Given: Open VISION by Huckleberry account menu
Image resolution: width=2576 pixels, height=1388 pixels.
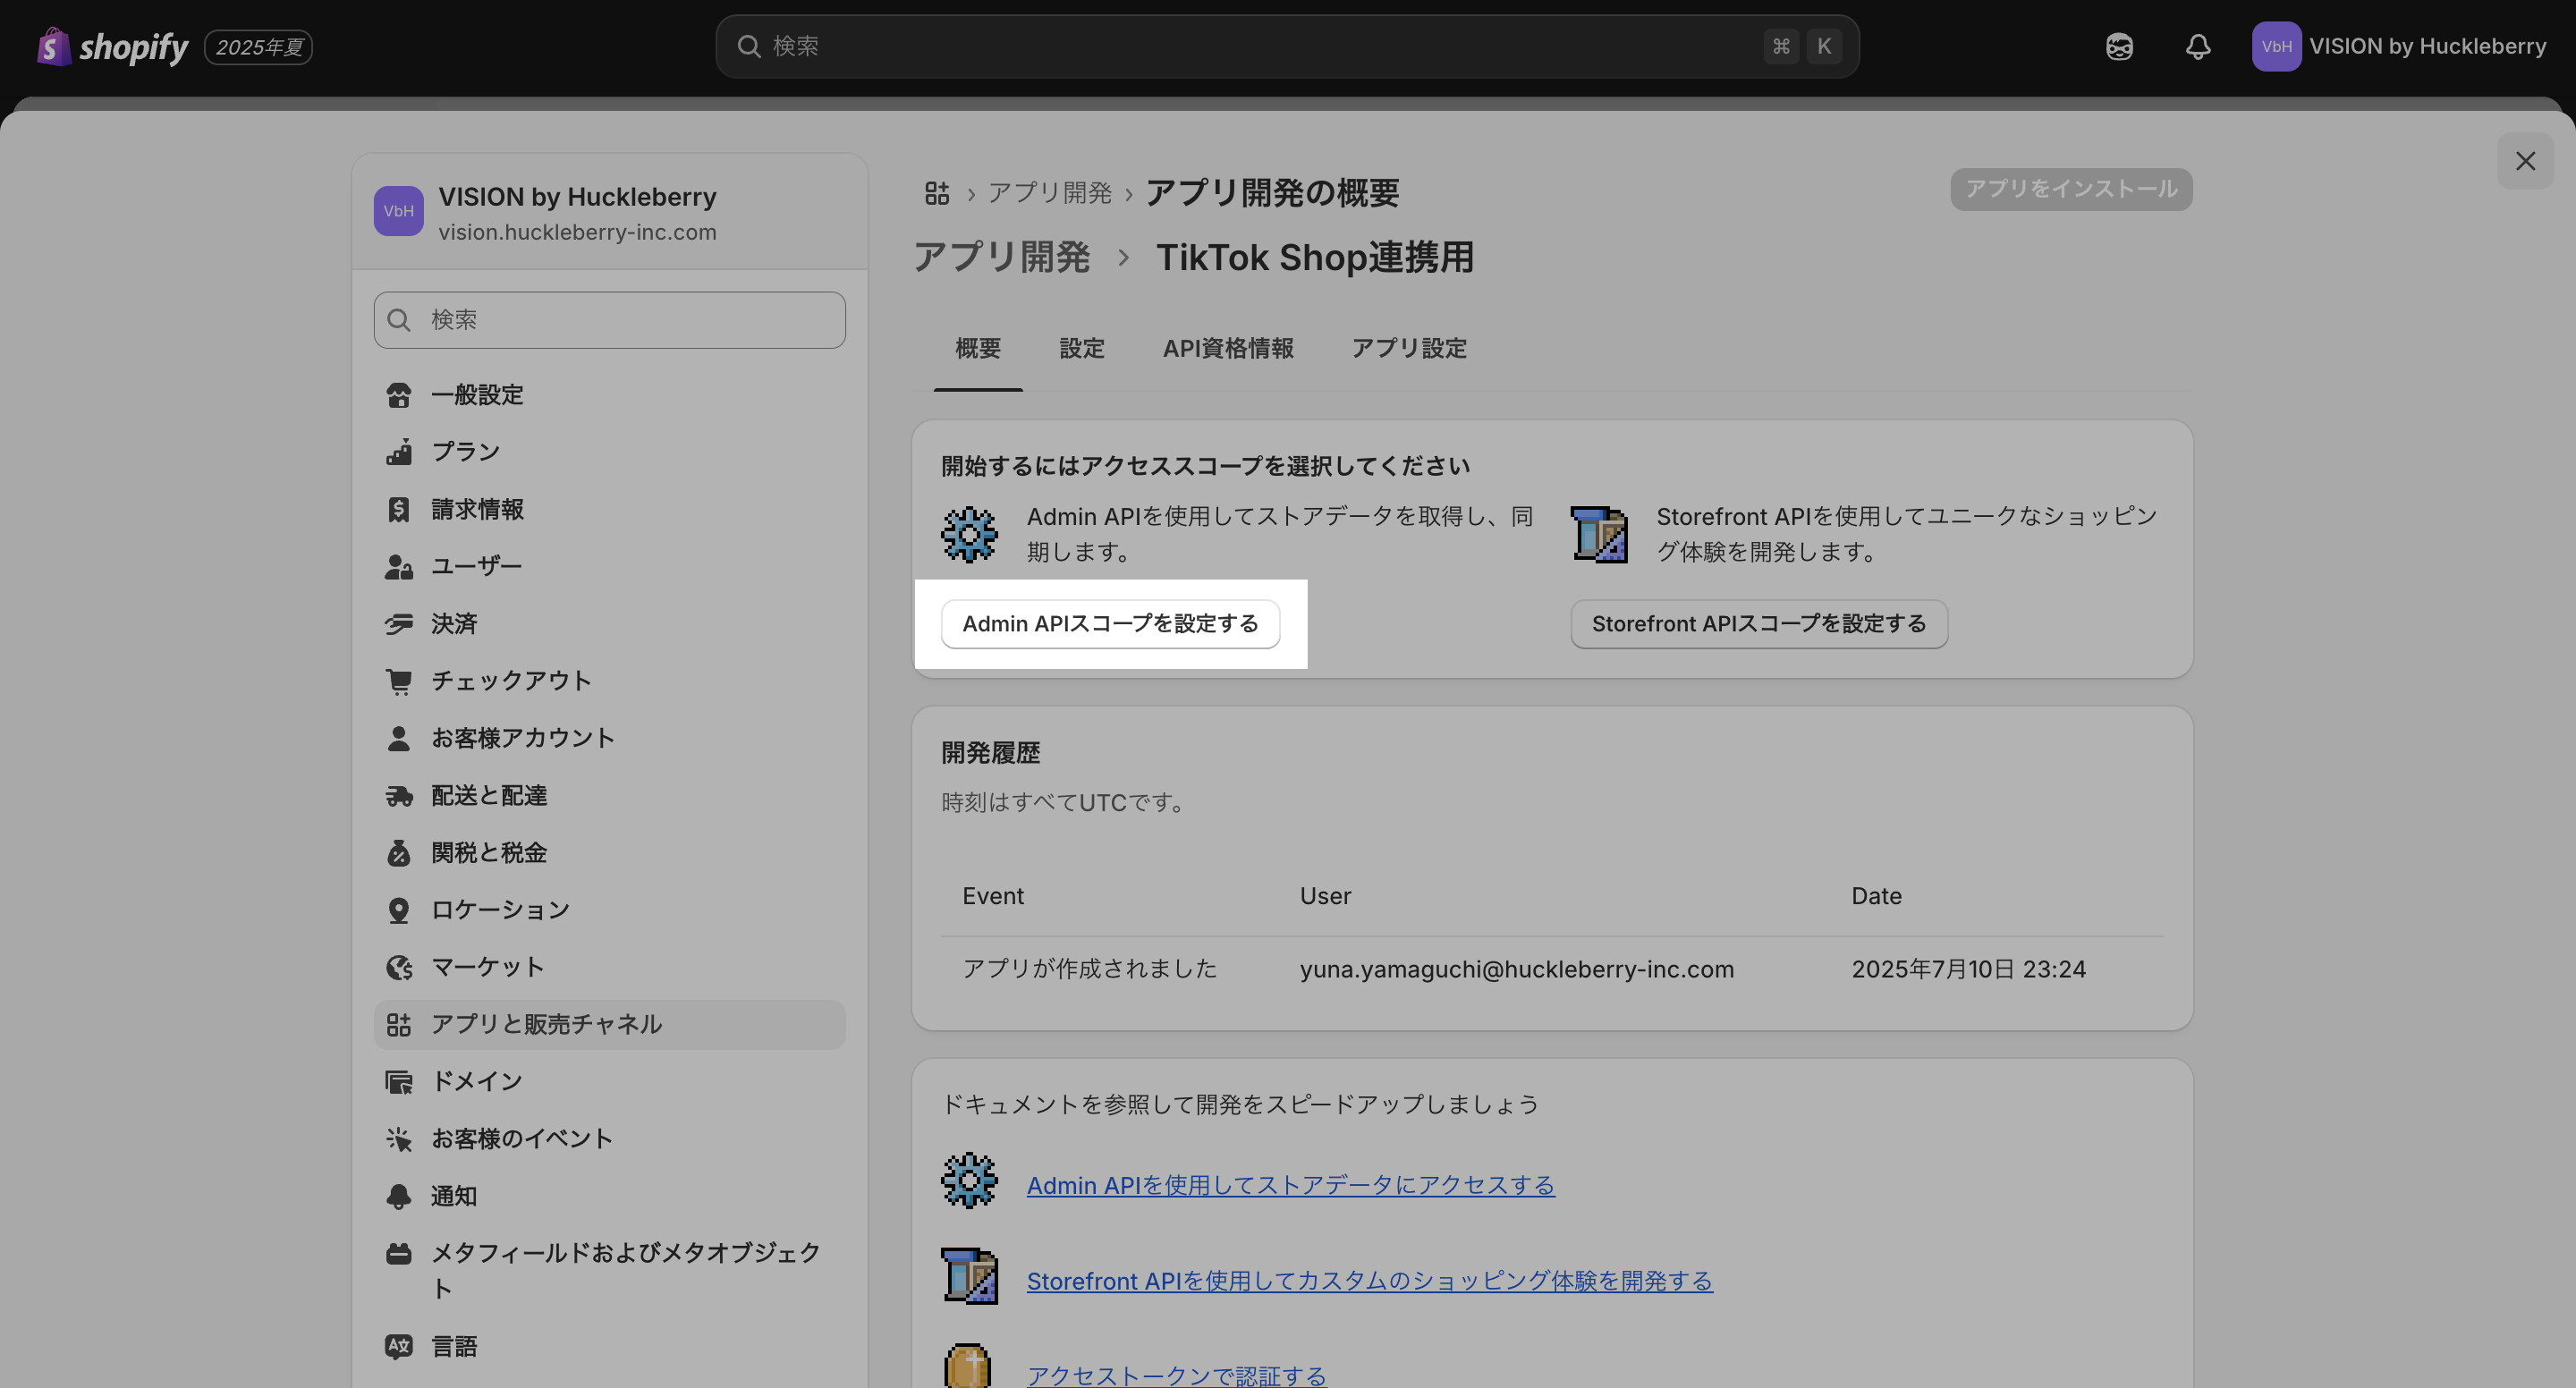Looking at the screenshot, I should click(2398, 47).
